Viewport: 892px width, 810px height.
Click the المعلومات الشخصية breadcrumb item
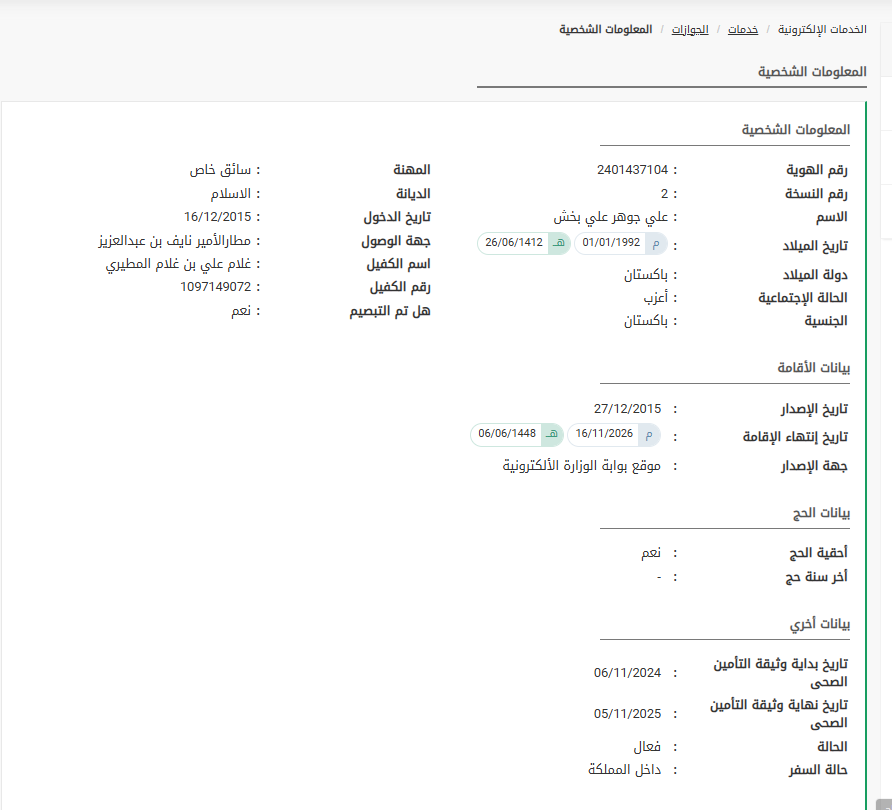605,30
